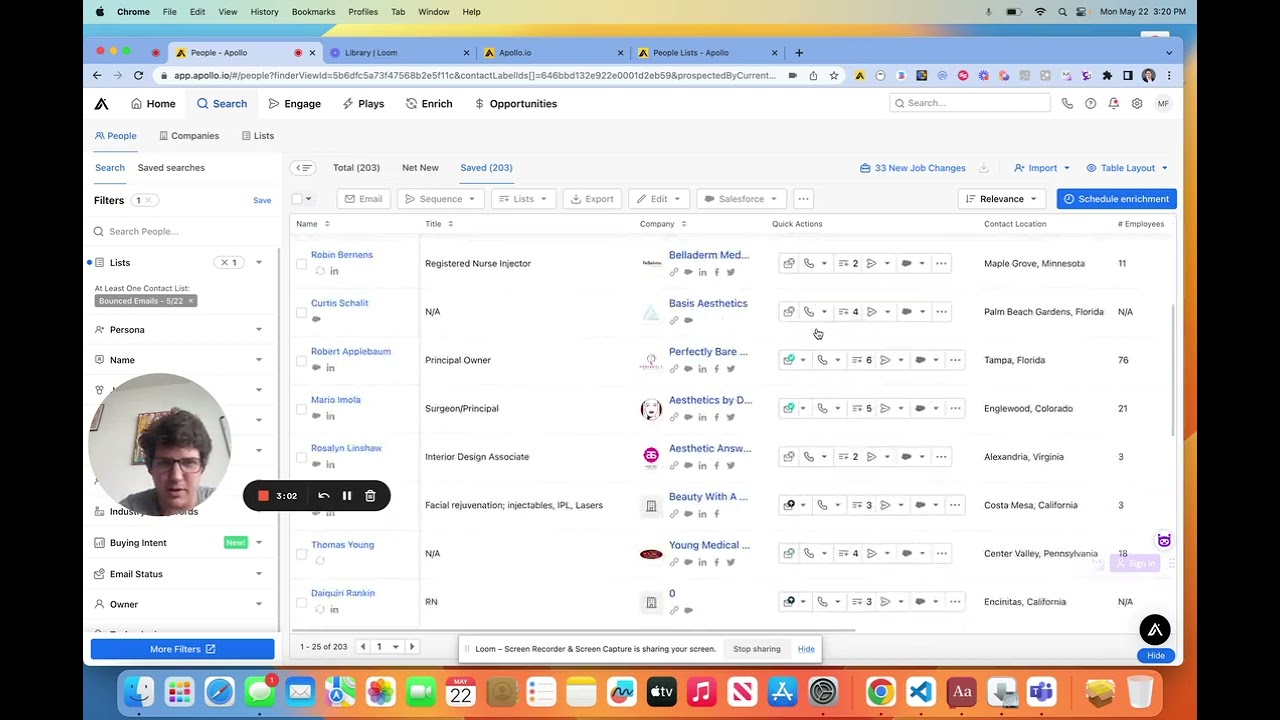
Task: Open LinkedIn icon under Robert Applebaum
Action: (330, 368)
